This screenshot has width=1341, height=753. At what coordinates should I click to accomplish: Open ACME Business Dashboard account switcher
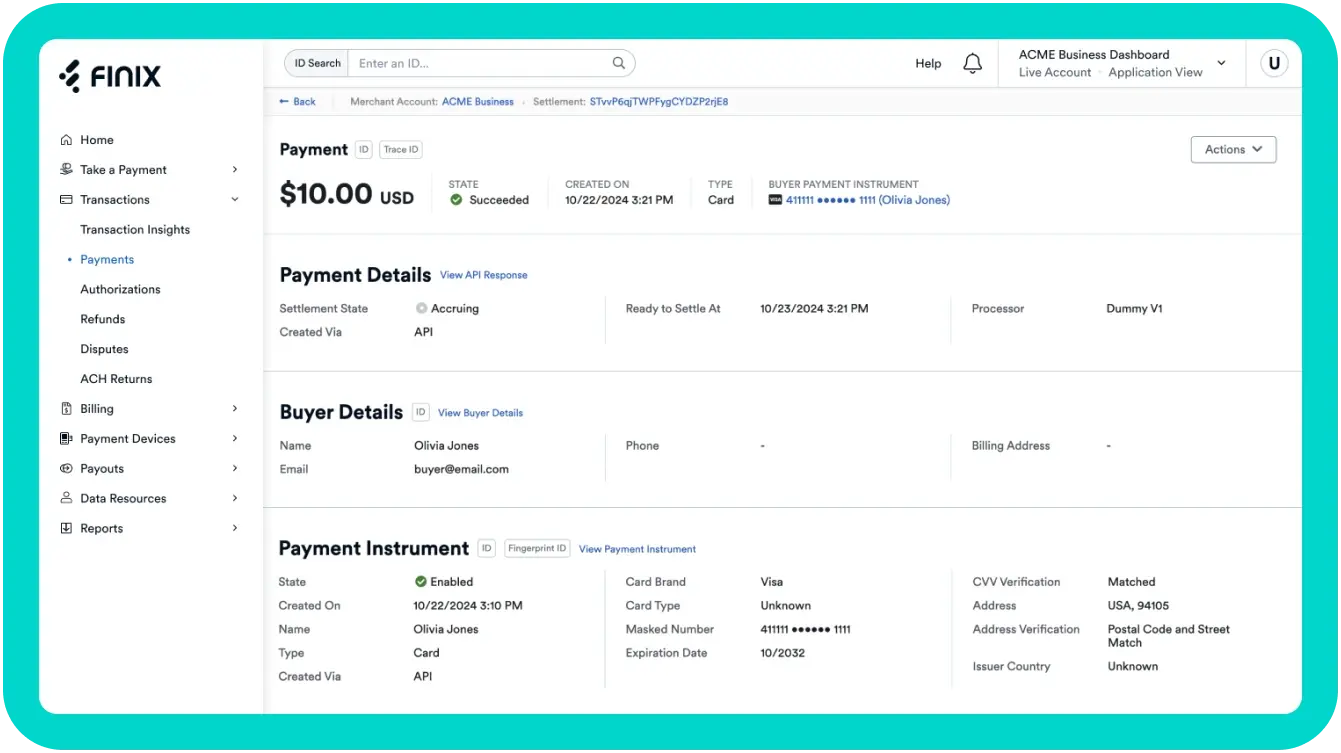[x=1121, y=63]
